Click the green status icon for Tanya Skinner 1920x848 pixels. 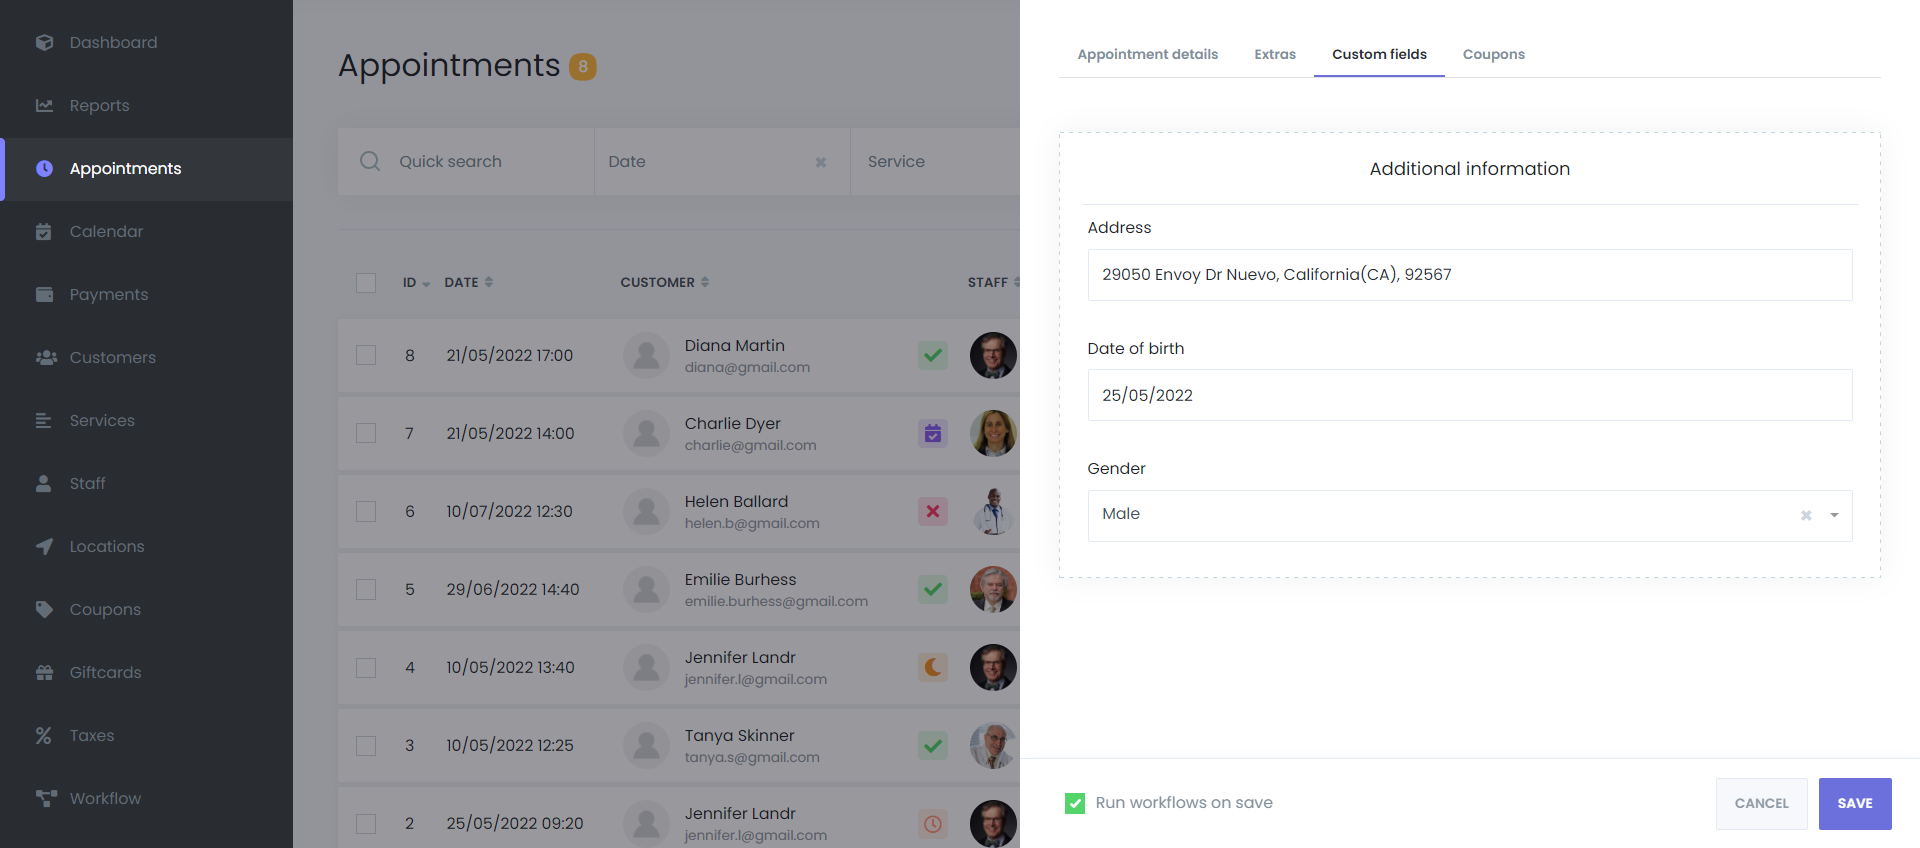[933, 745]
